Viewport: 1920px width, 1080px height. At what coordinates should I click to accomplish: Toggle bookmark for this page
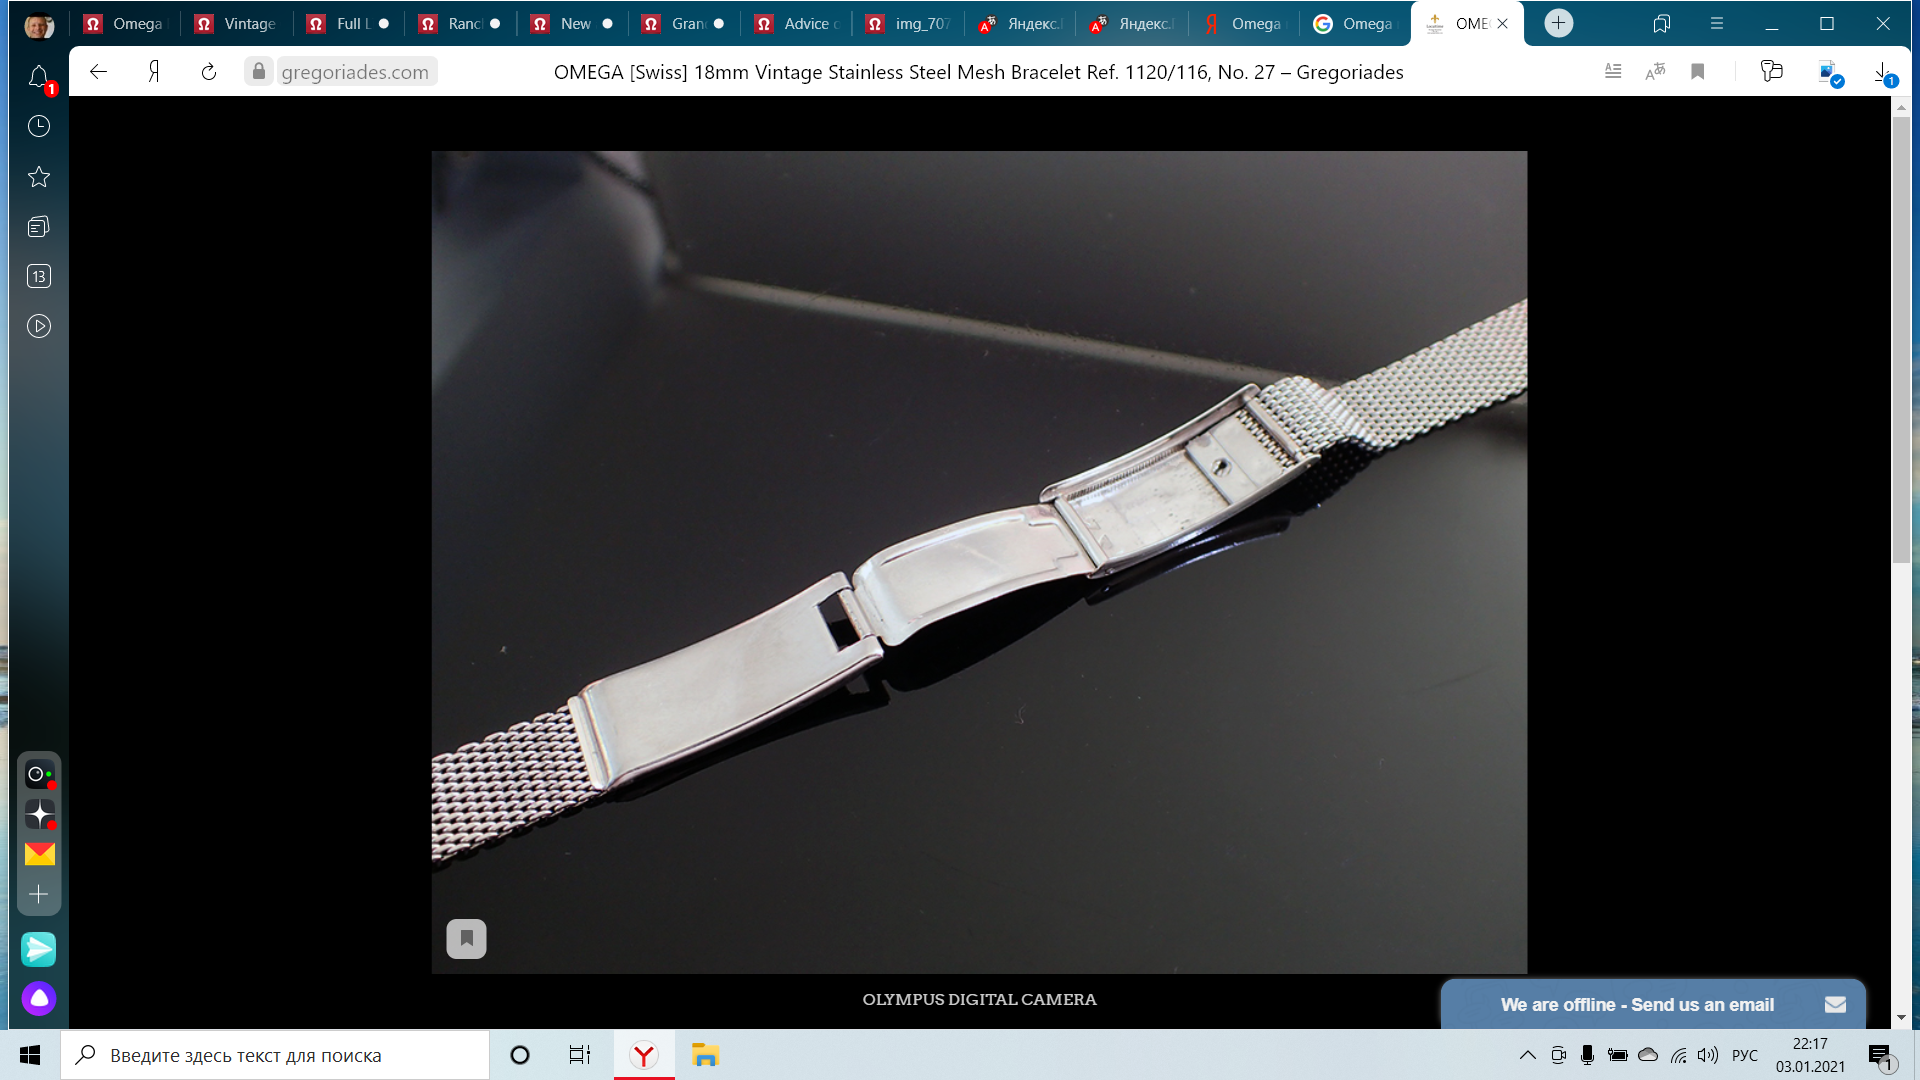(1698, 72)
